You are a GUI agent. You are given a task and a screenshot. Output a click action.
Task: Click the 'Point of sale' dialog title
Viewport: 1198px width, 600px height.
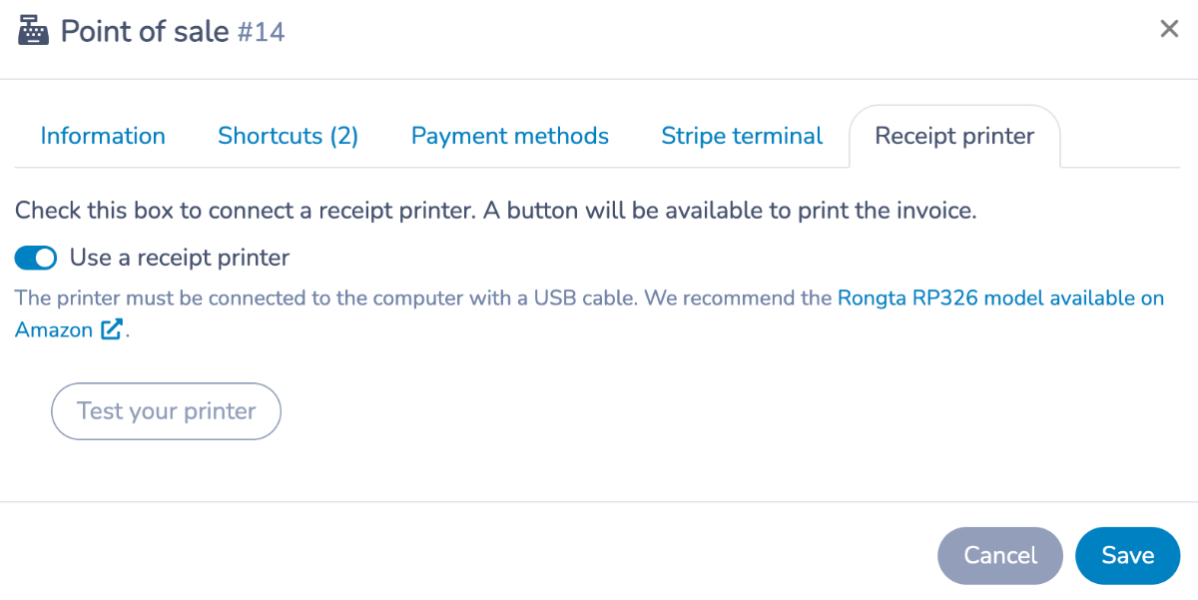pos(144,31)
